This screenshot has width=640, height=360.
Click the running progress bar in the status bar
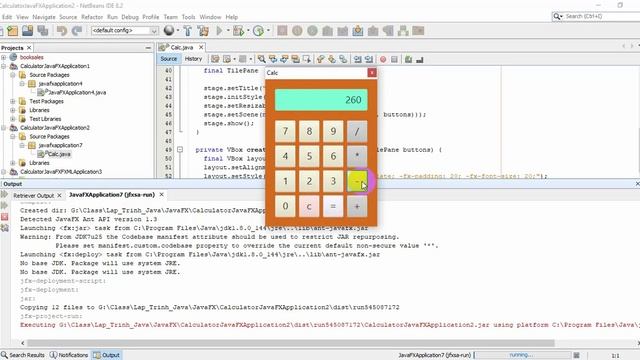click(x=522, y=355)
